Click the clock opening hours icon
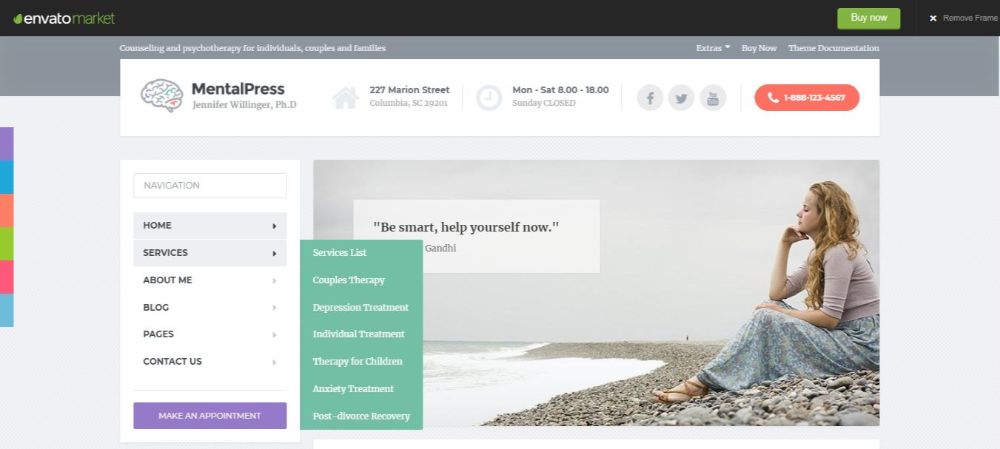This screenshot has height=449, width=1000. (x=489, y=98)
